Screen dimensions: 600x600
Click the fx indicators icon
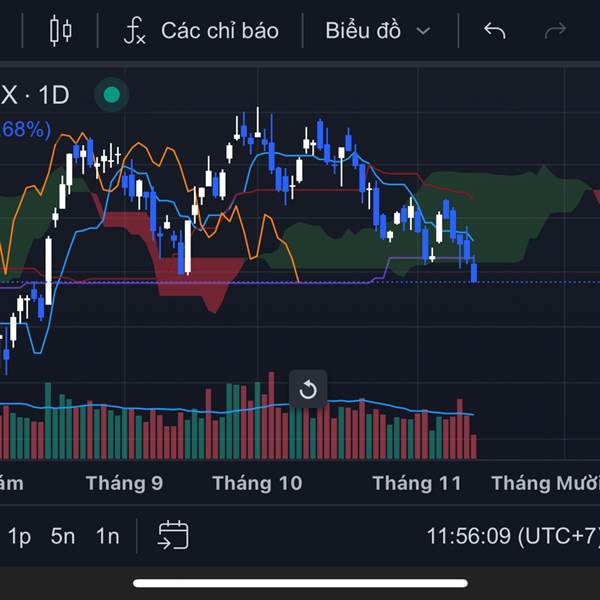[134, 31]
